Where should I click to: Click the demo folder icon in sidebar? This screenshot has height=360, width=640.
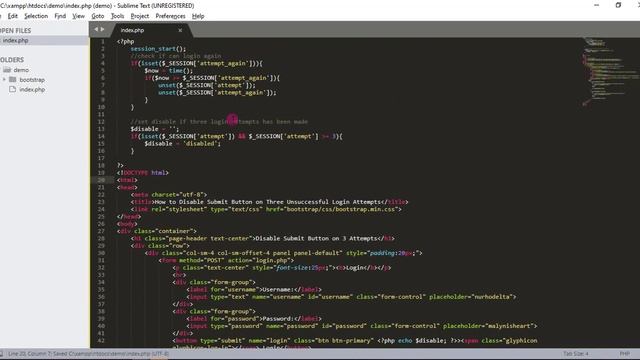coord(7,70)
